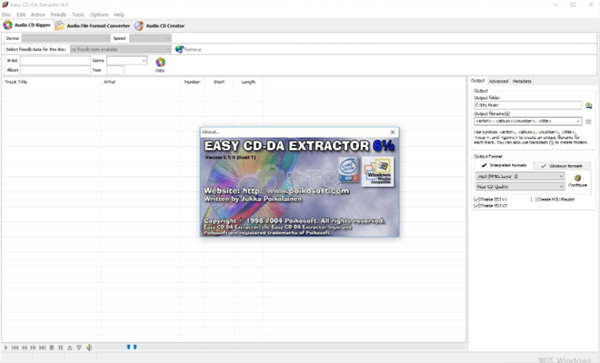This screenshot has width=600, height=363.
Task: Click the Audio CD Creator disc icon
Action: [139, 26]
